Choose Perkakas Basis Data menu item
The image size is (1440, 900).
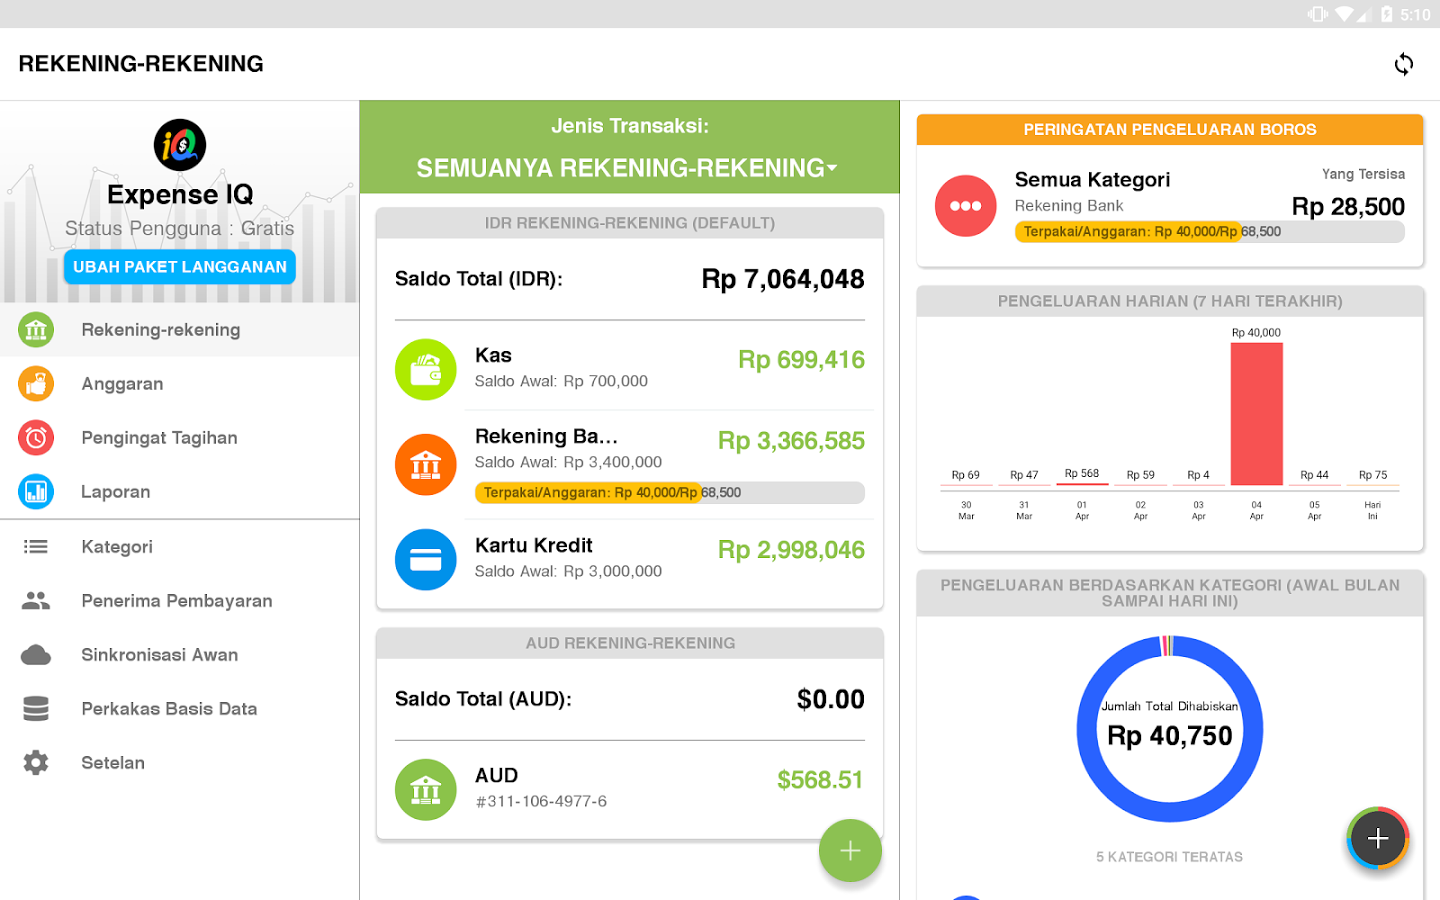180,709
